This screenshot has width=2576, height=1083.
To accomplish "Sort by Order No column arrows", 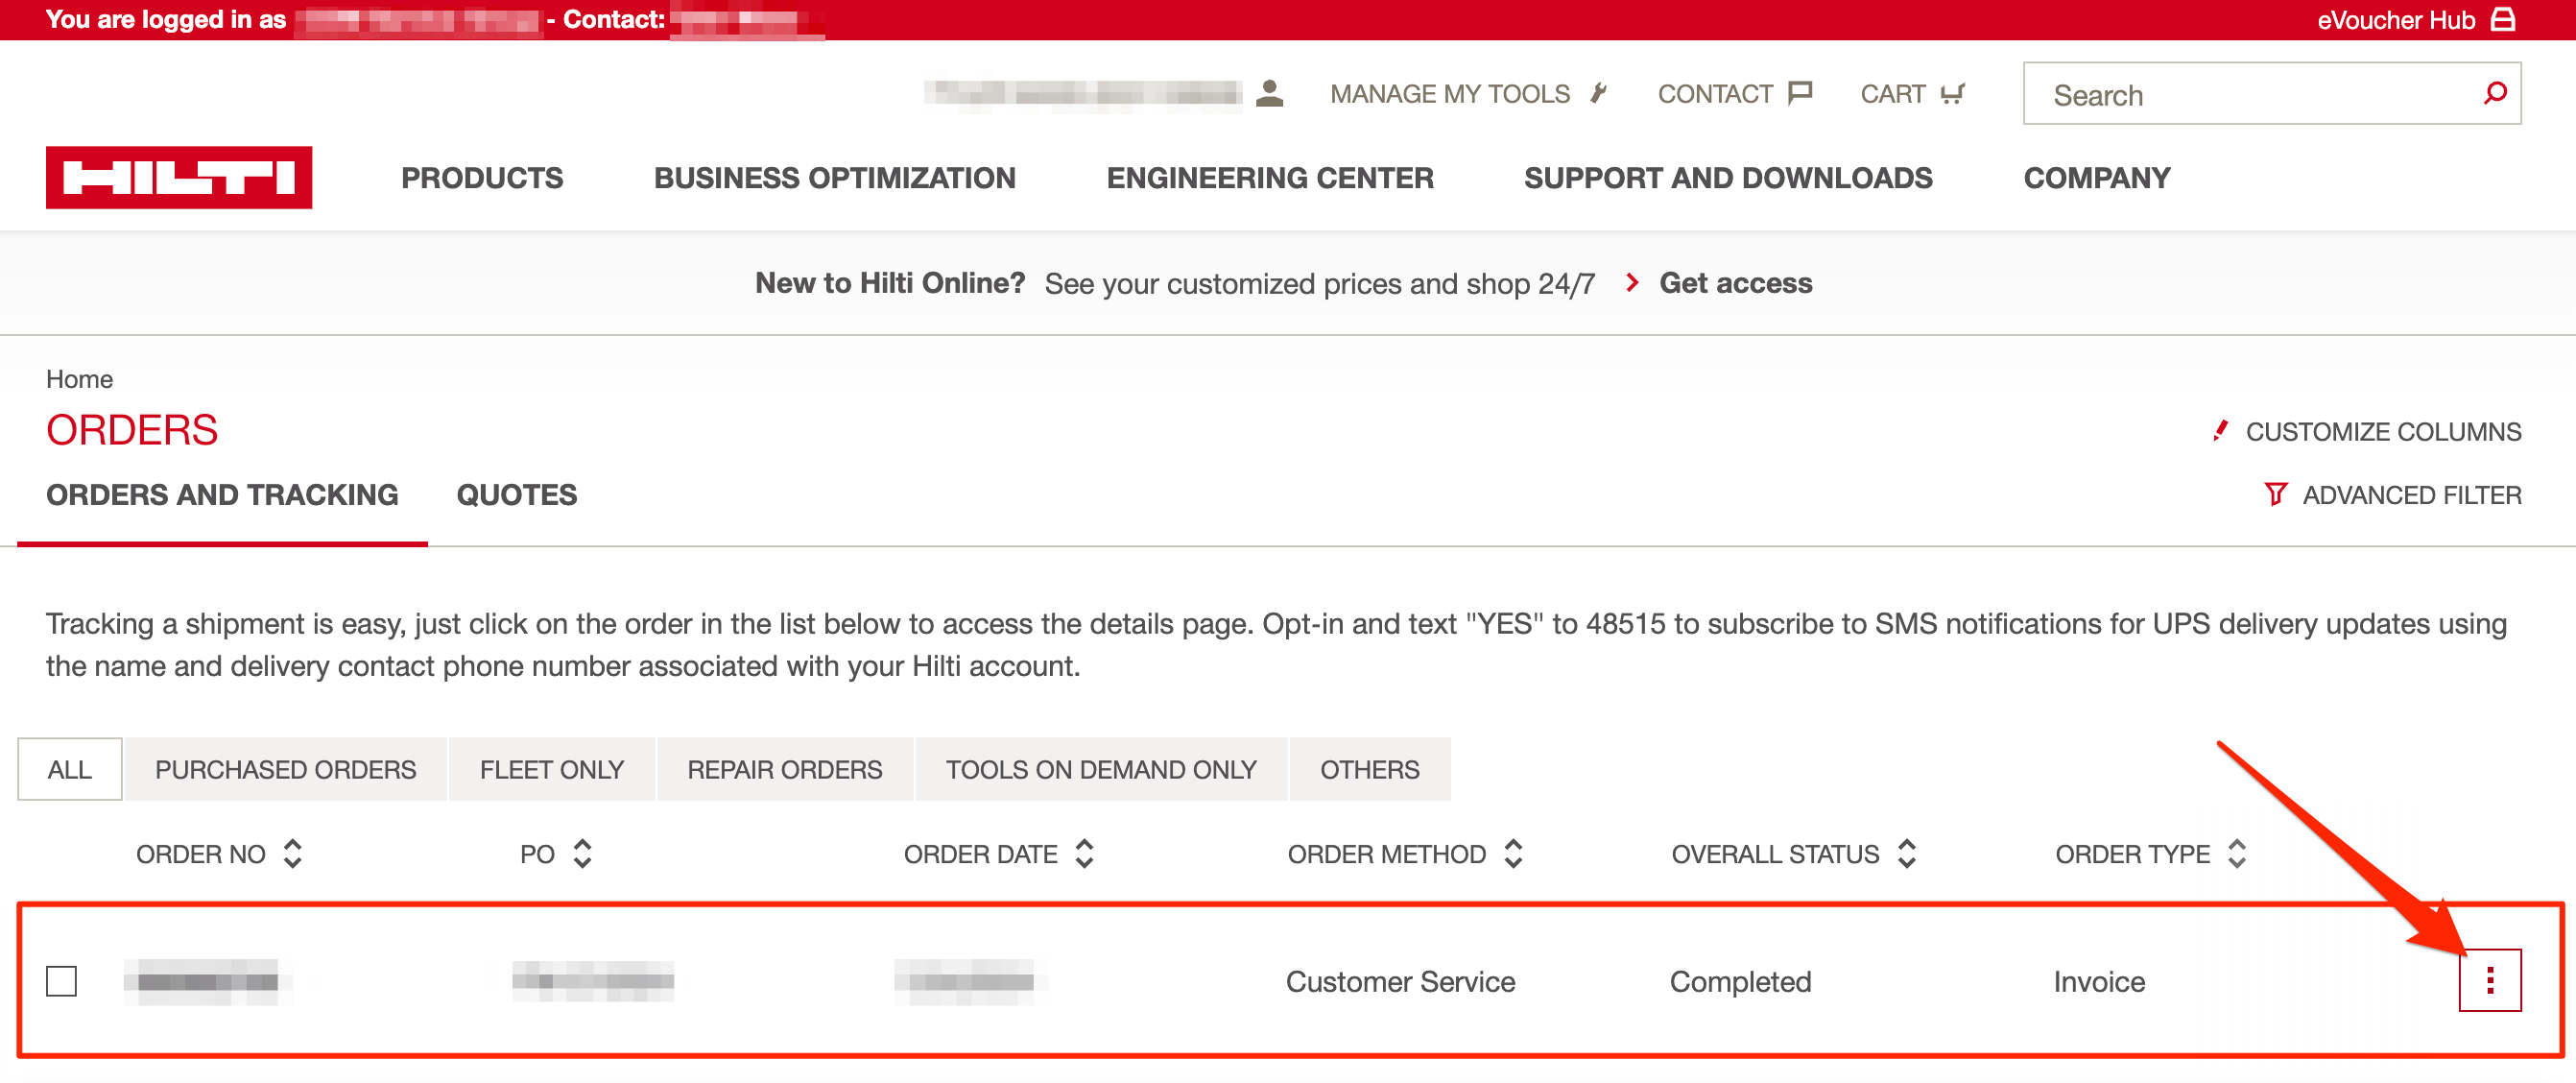I will click(292, 853).
